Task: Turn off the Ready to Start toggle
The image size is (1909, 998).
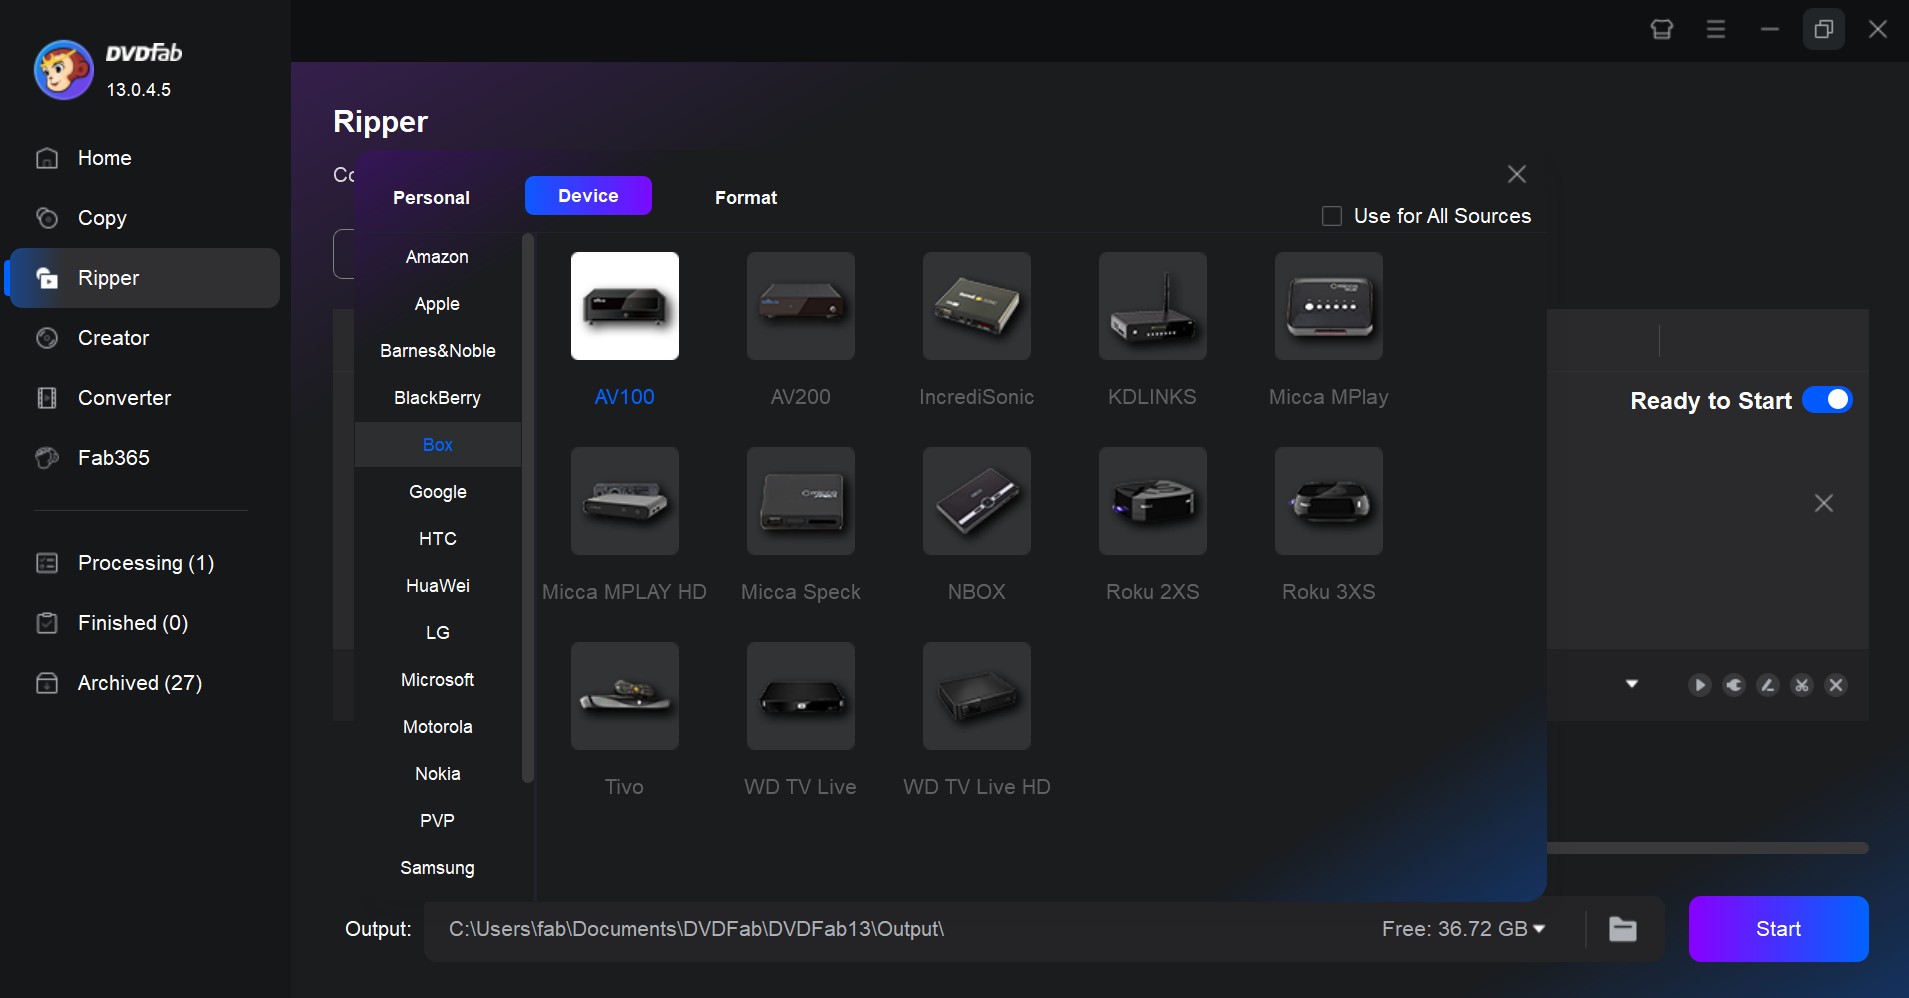Action: tap(1829, 400)
